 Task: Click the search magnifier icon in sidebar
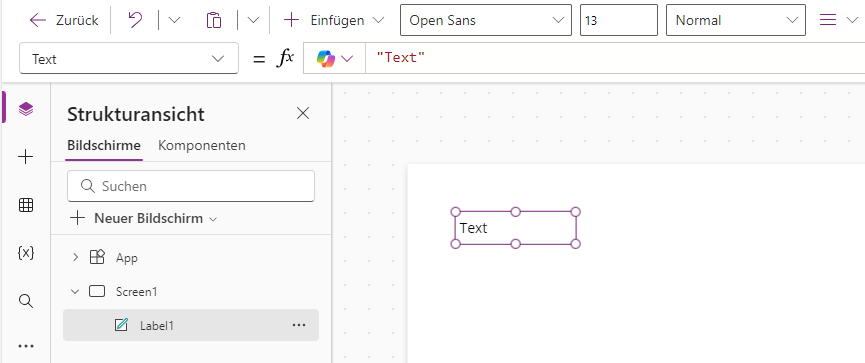pyautogui.click(x=25, y=301)
